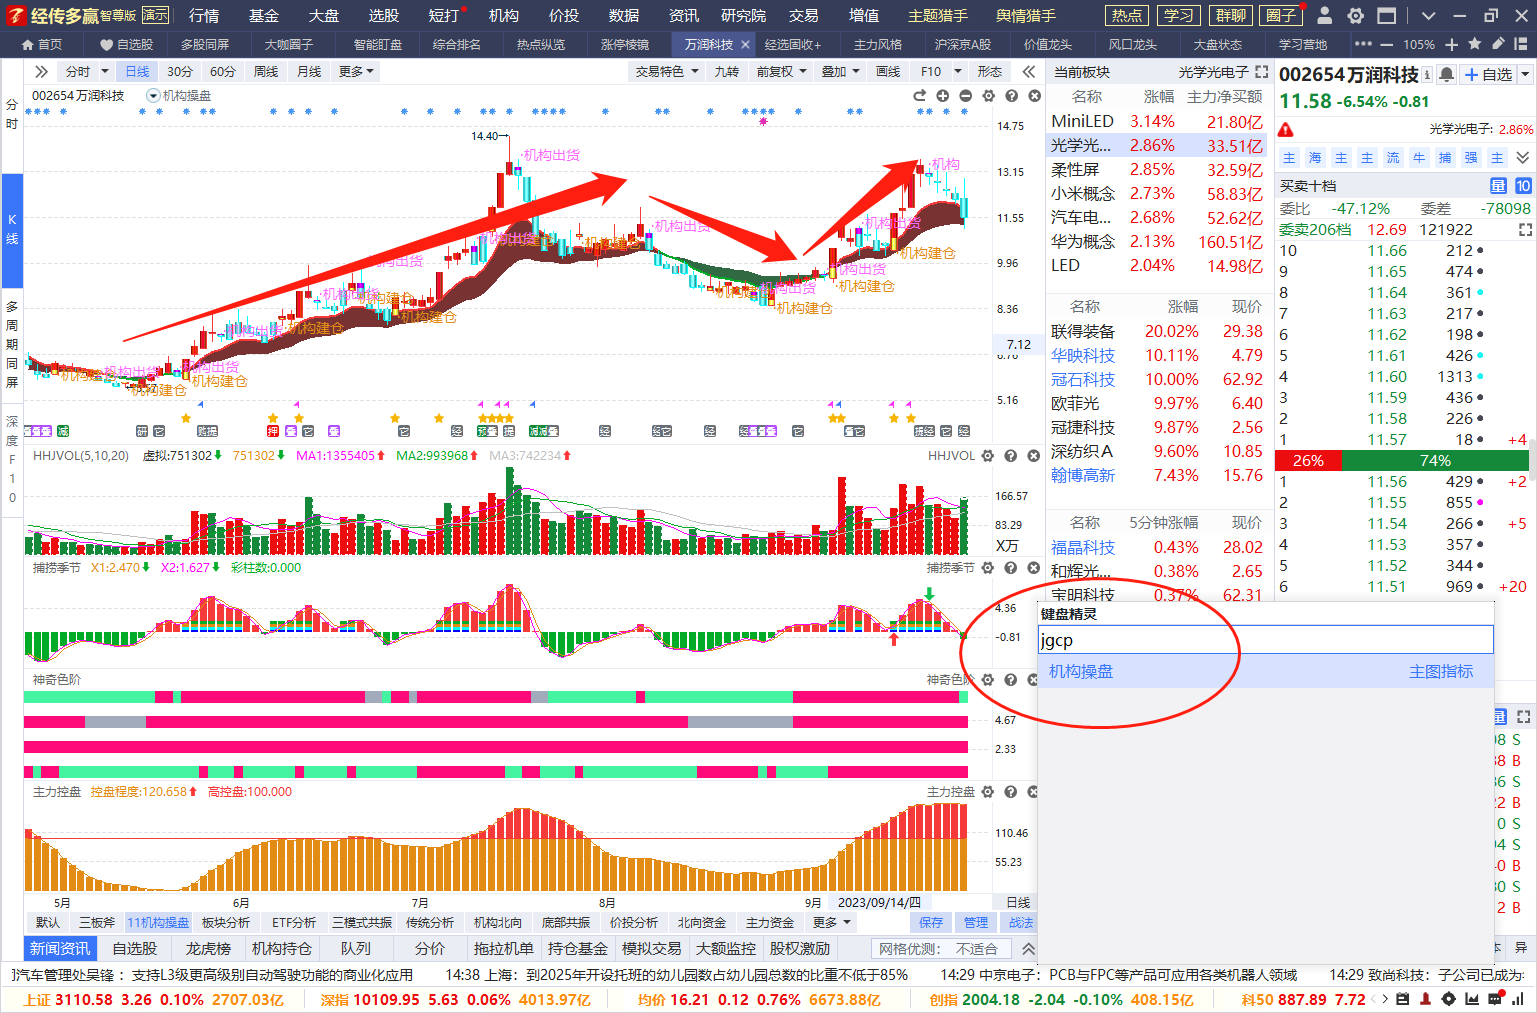Expand the indicator tag row chevron
This screenshot has width=1537, height=1013.
(x=1522, y=158)
